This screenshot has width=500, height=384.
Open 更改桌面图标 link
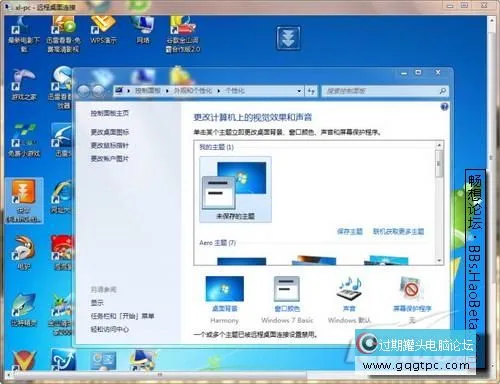tap(109, 132)
